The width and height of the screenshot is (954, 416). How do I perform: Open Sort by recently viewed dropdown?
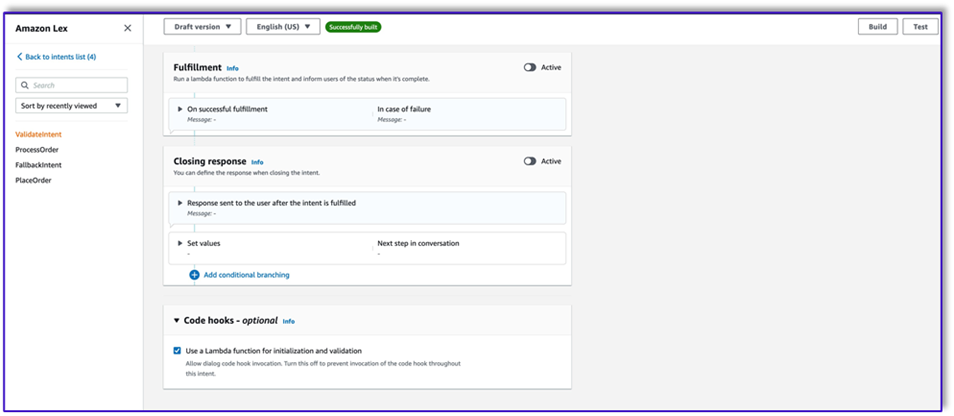(x=71, y=106)
